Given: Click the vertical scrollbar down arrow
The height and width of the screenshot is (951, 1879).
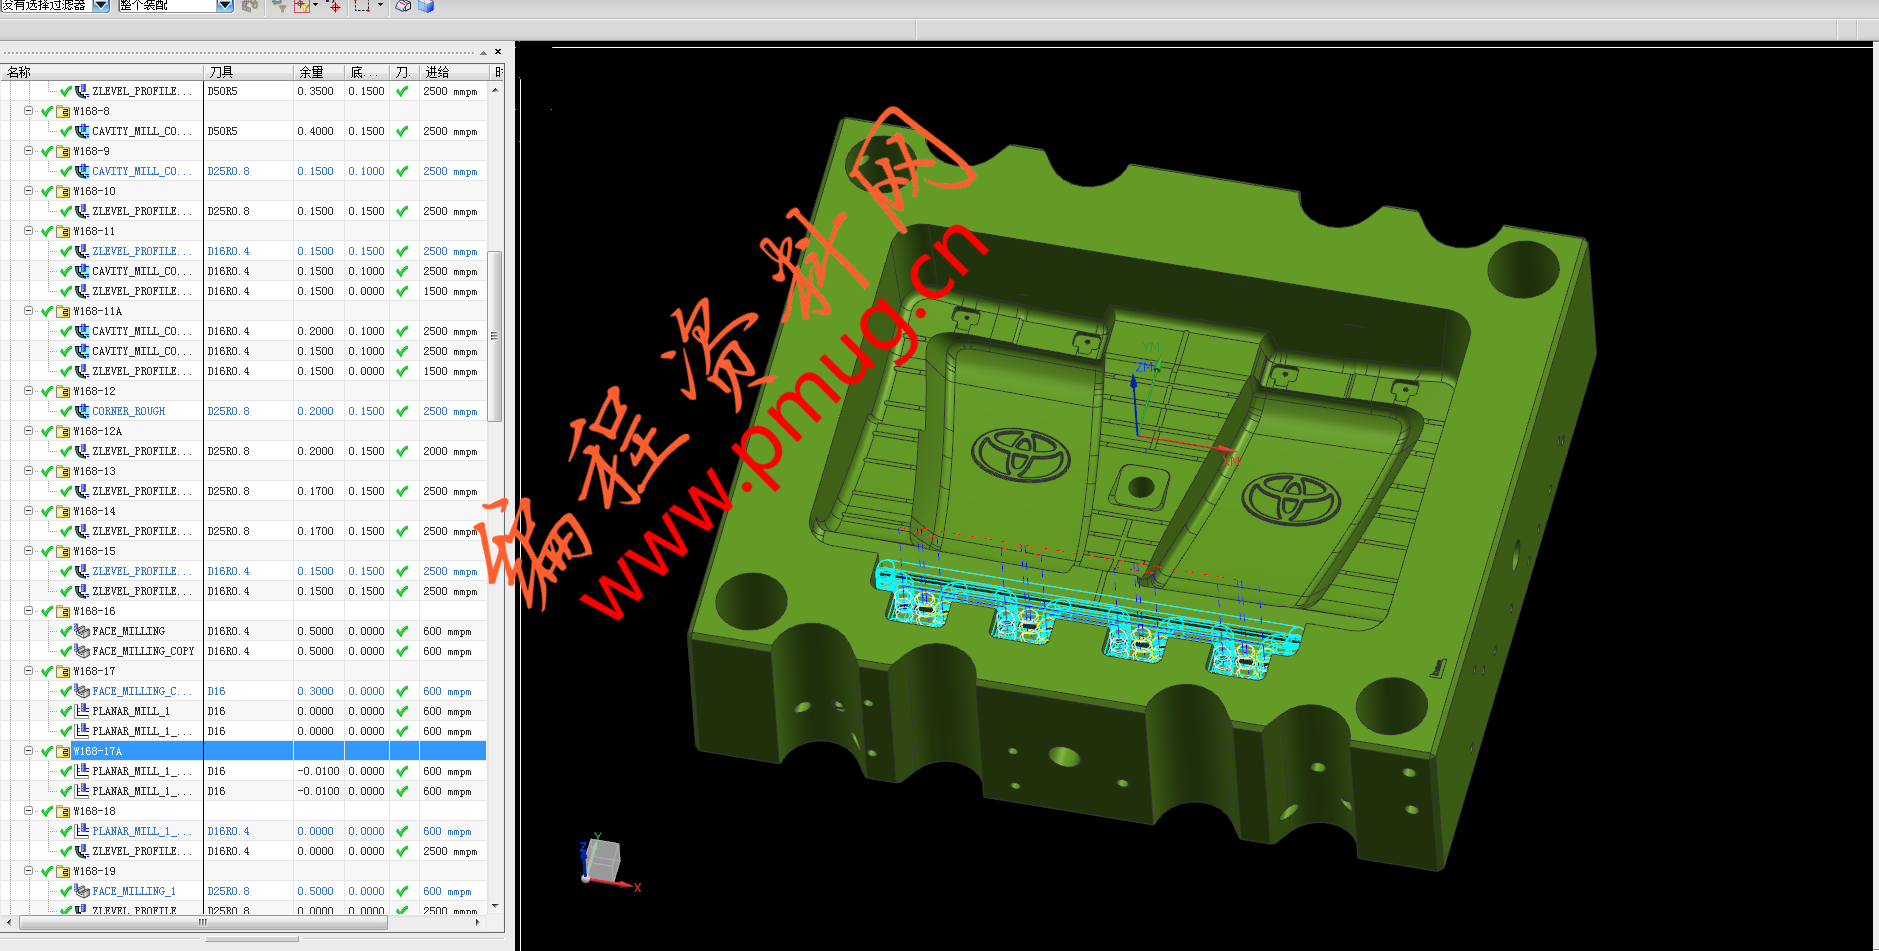Looking at the screenshot, I should pos(495,905).
